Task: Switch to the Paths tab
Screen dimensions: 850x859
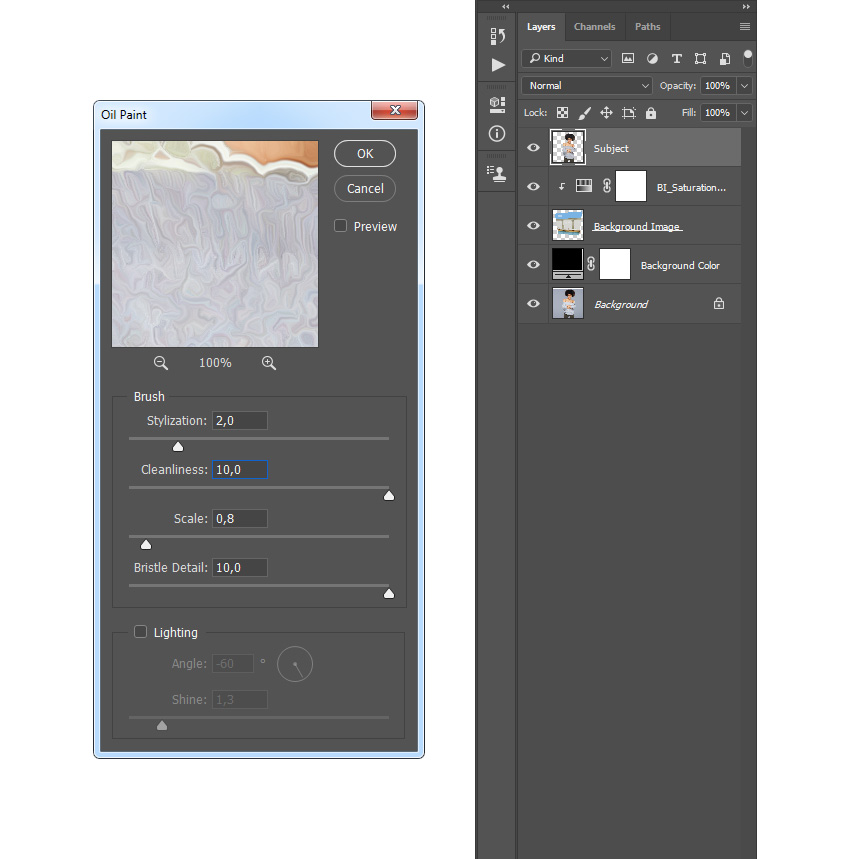Action: click(647, 27)
